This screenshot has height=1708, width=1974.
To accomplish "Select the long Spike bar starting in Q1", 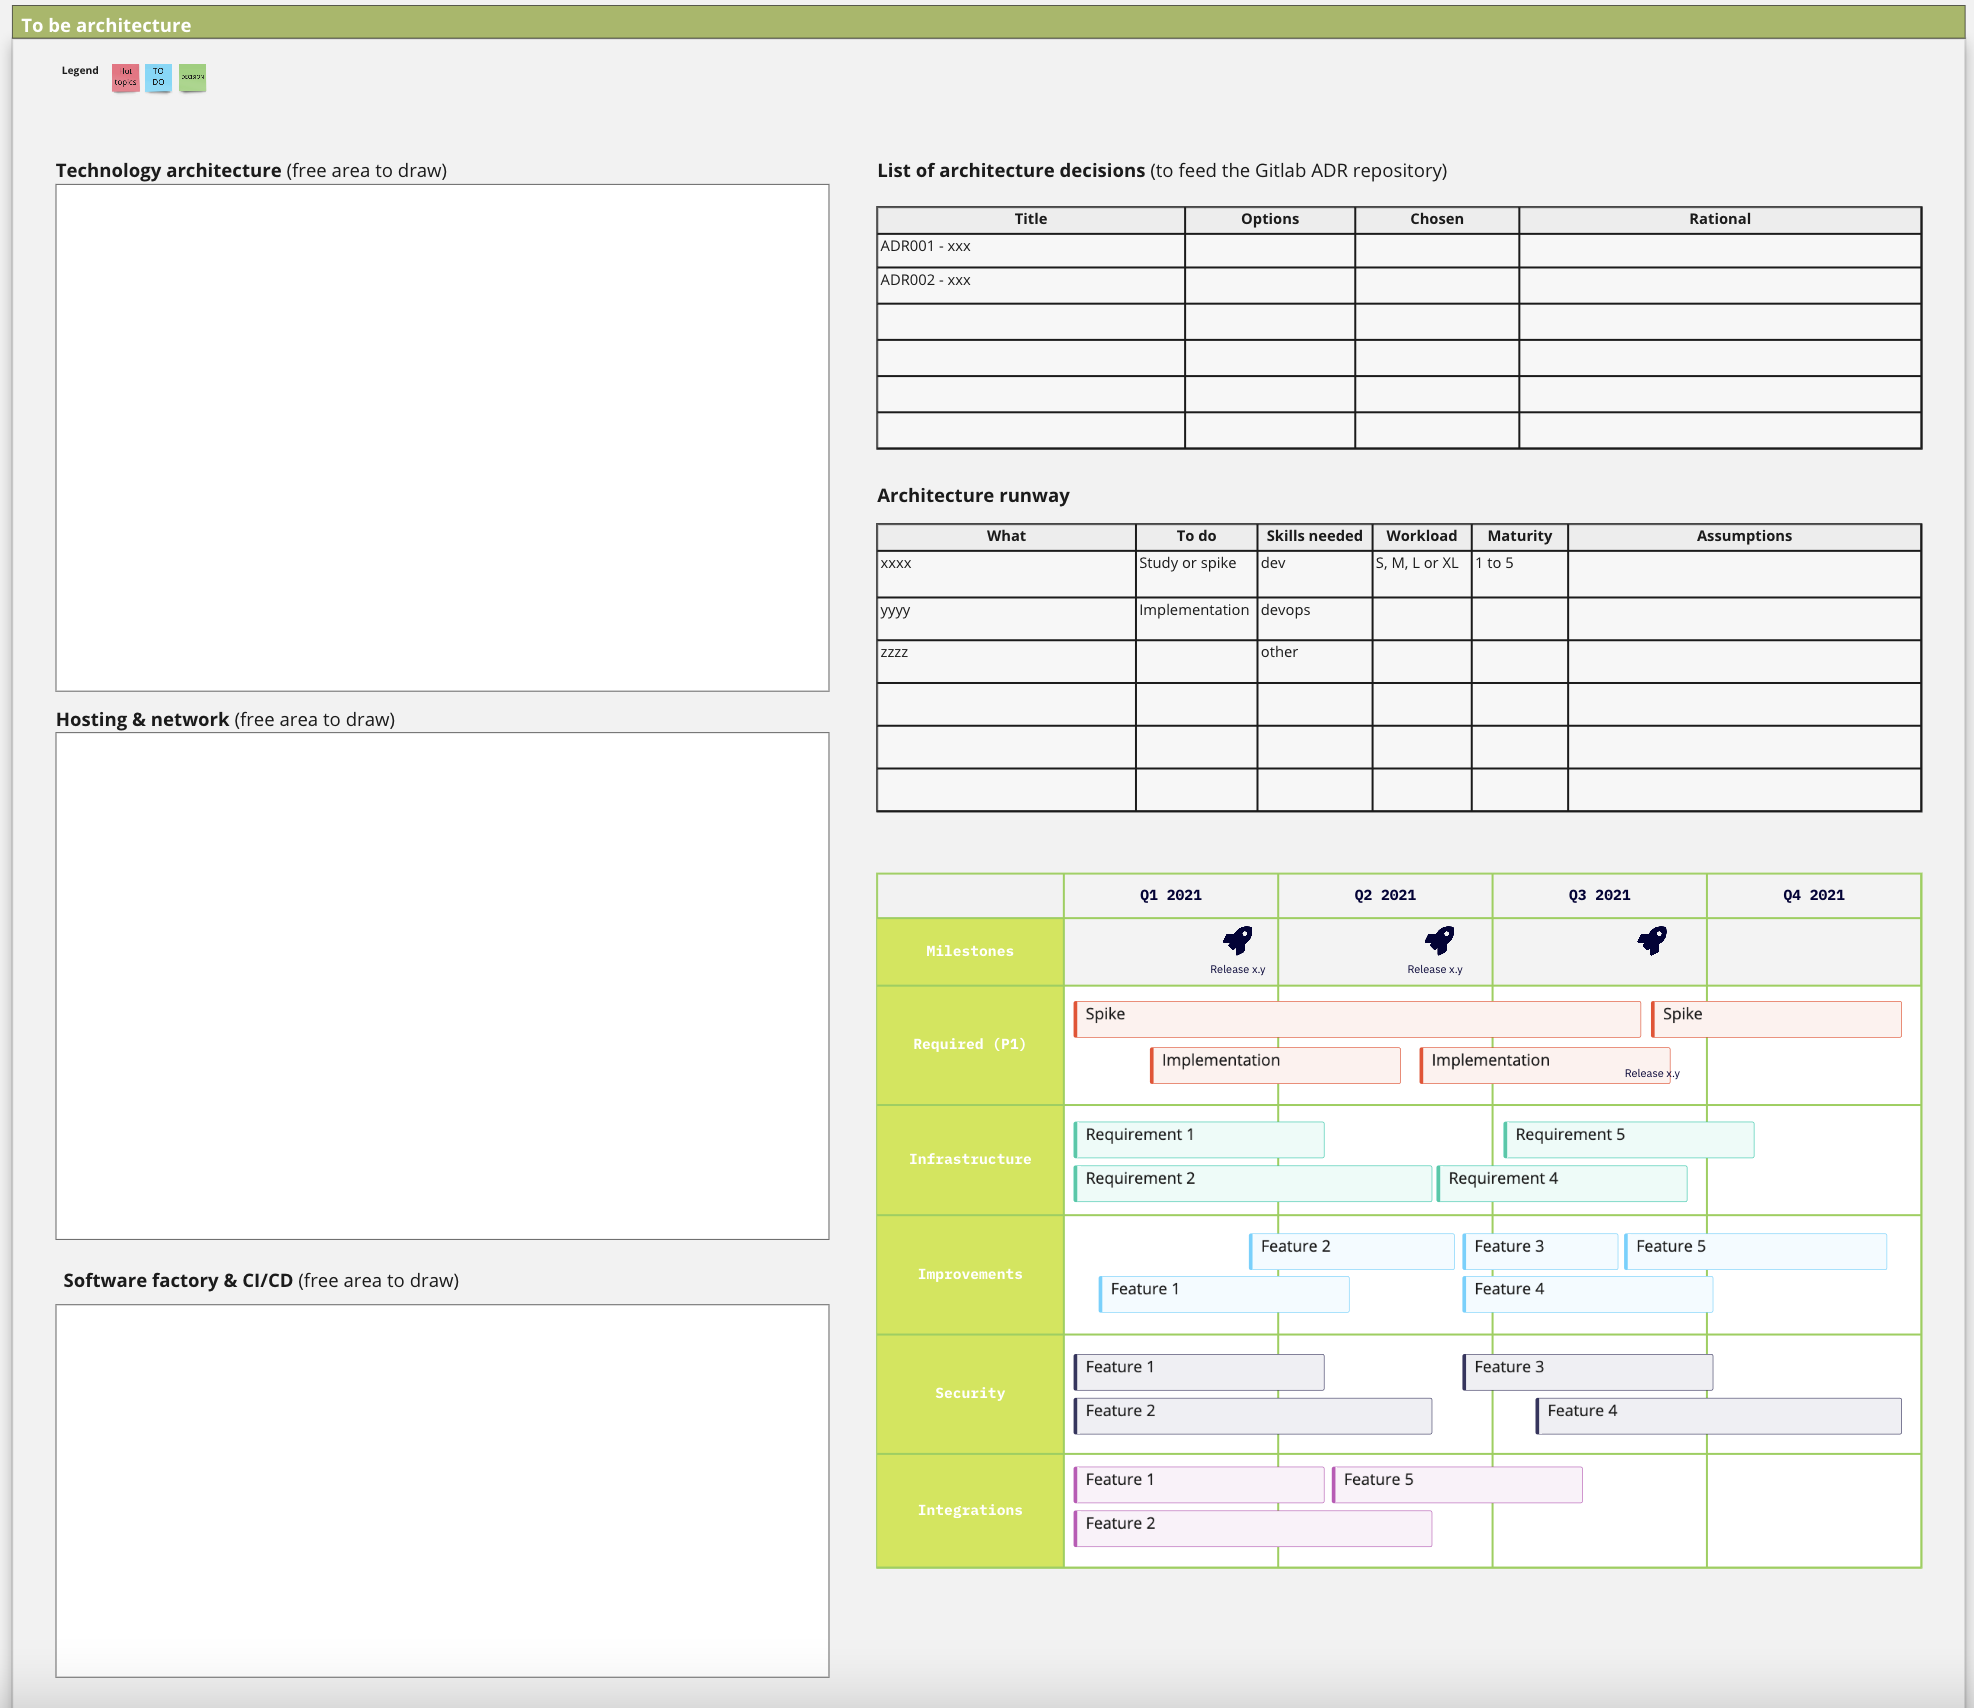I will [1356, 1018].
